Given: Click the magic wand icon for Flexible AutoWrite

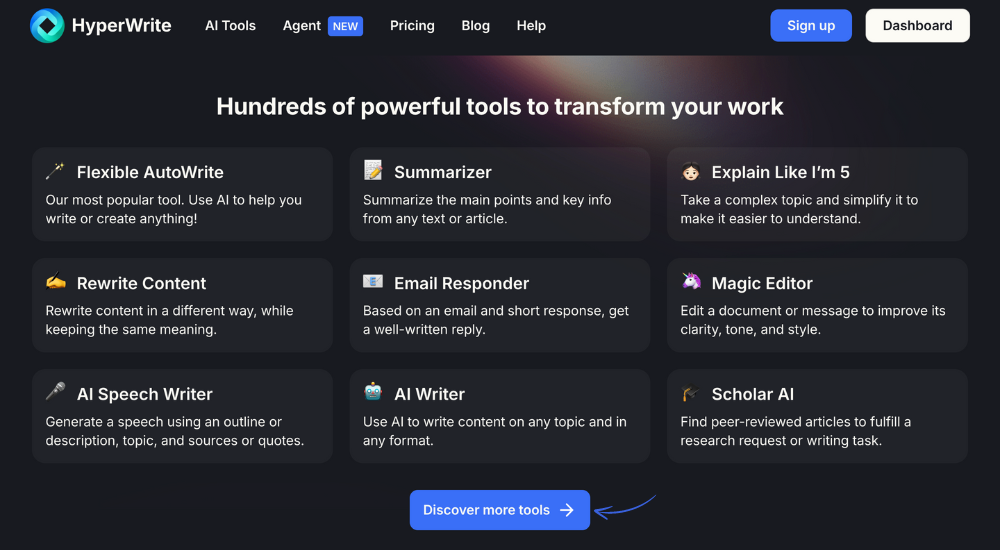Looking at the screenshot, I should coord(55,171).
